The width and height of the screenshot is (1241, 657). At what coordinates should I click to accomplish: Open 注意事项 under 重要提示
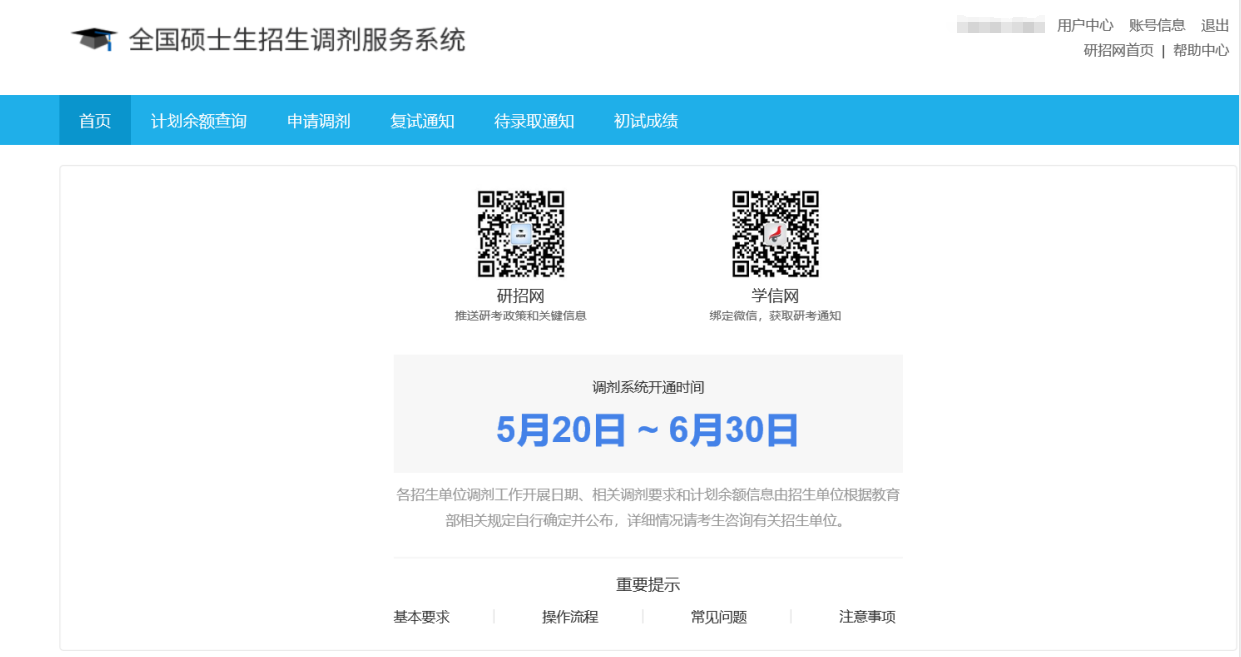pos(867,617)
